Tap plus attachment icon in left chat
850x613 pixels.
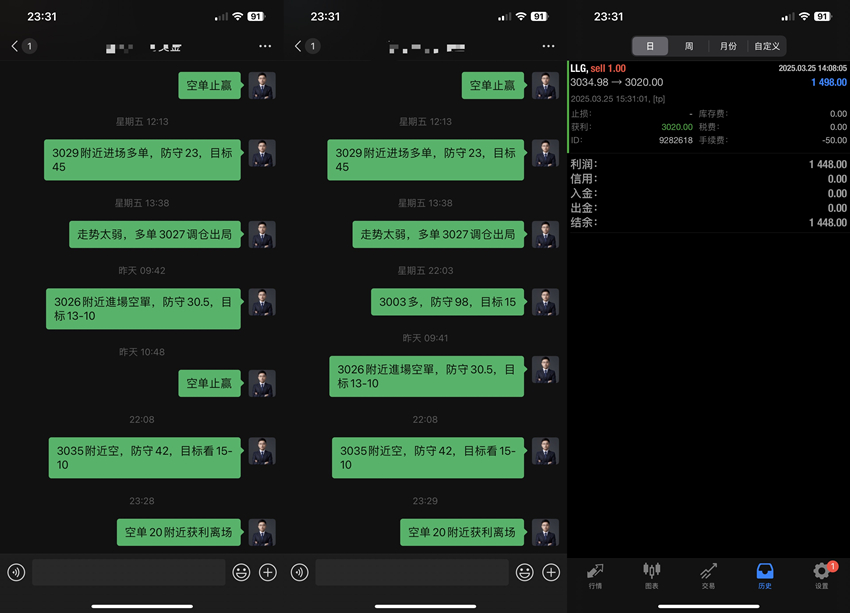coord(268,572)
